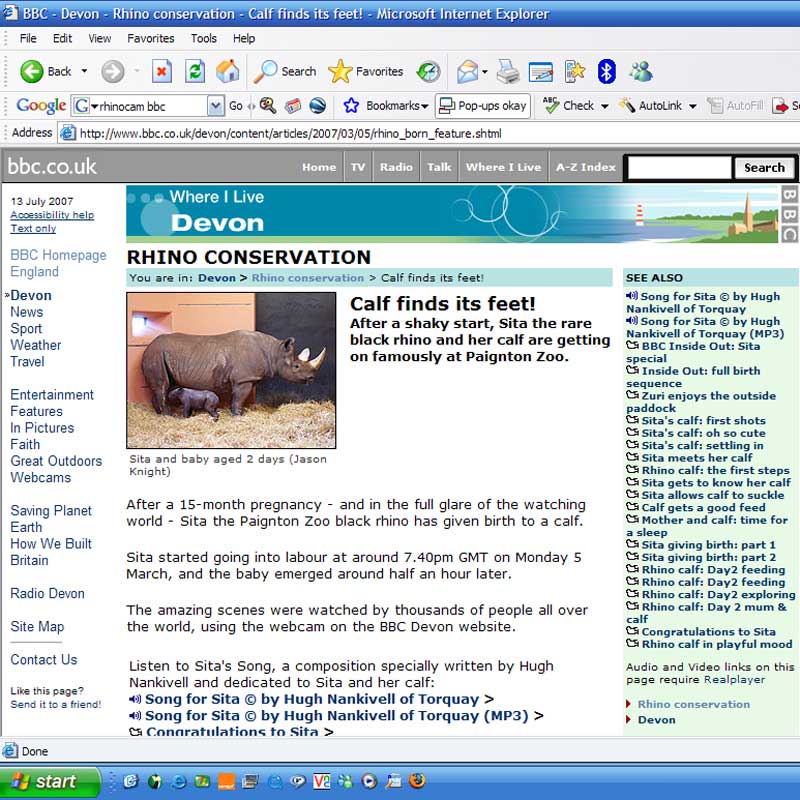Go to the browser Home page icon
The height and width of the screenshot is (800, 800).
click(228, 71)
